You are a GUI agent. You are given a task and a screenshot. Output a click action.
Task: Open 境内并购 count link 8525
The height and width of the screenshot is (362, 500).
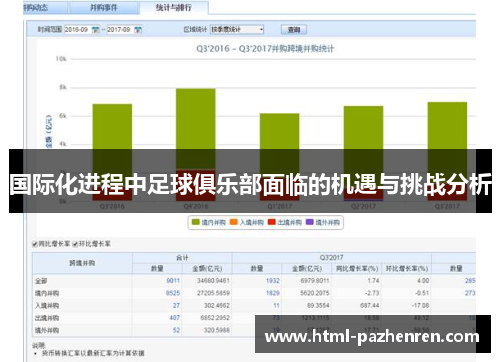pyautogui.click(x=173, y=293)
